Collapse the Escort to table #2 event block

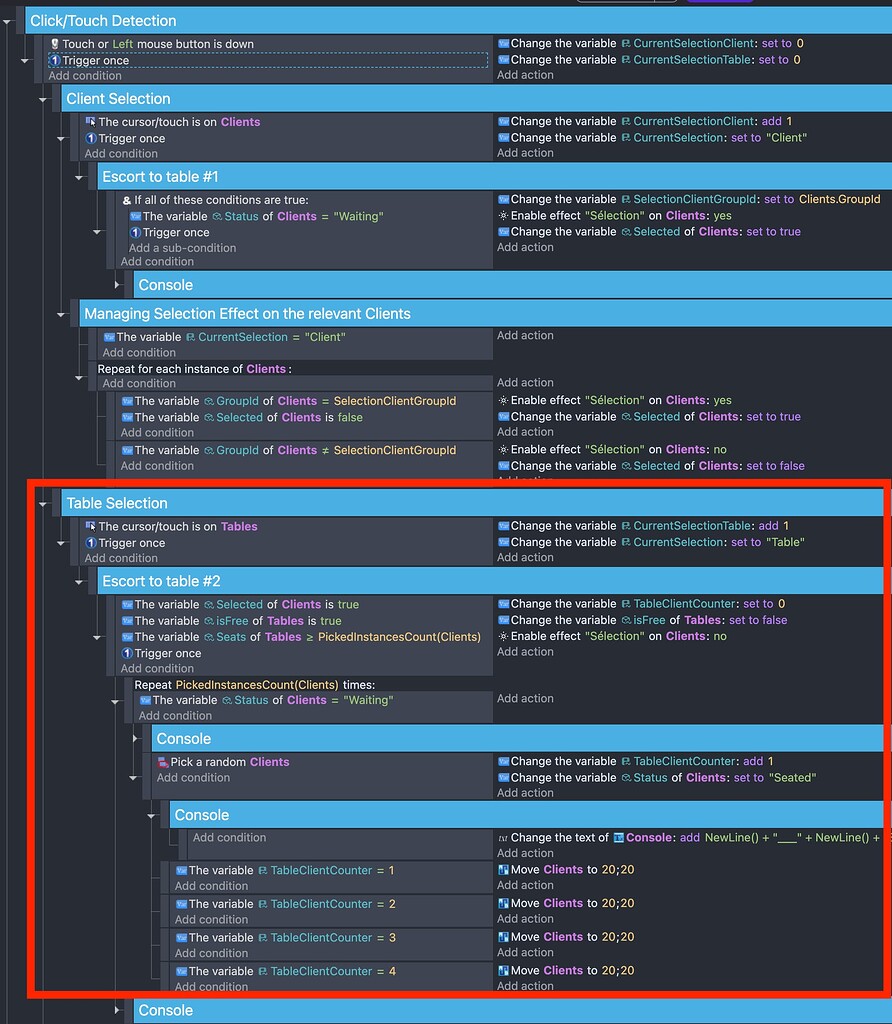click(80, 581)
